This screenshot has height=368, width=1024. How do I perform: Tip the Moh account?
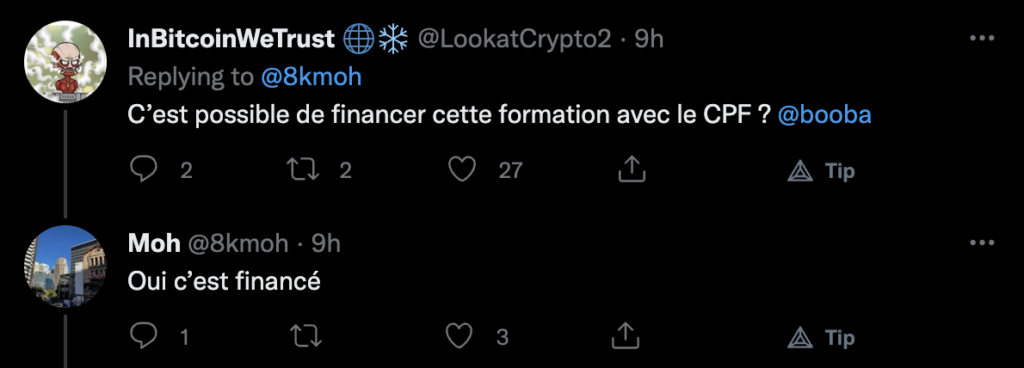(x=820, y=337)
